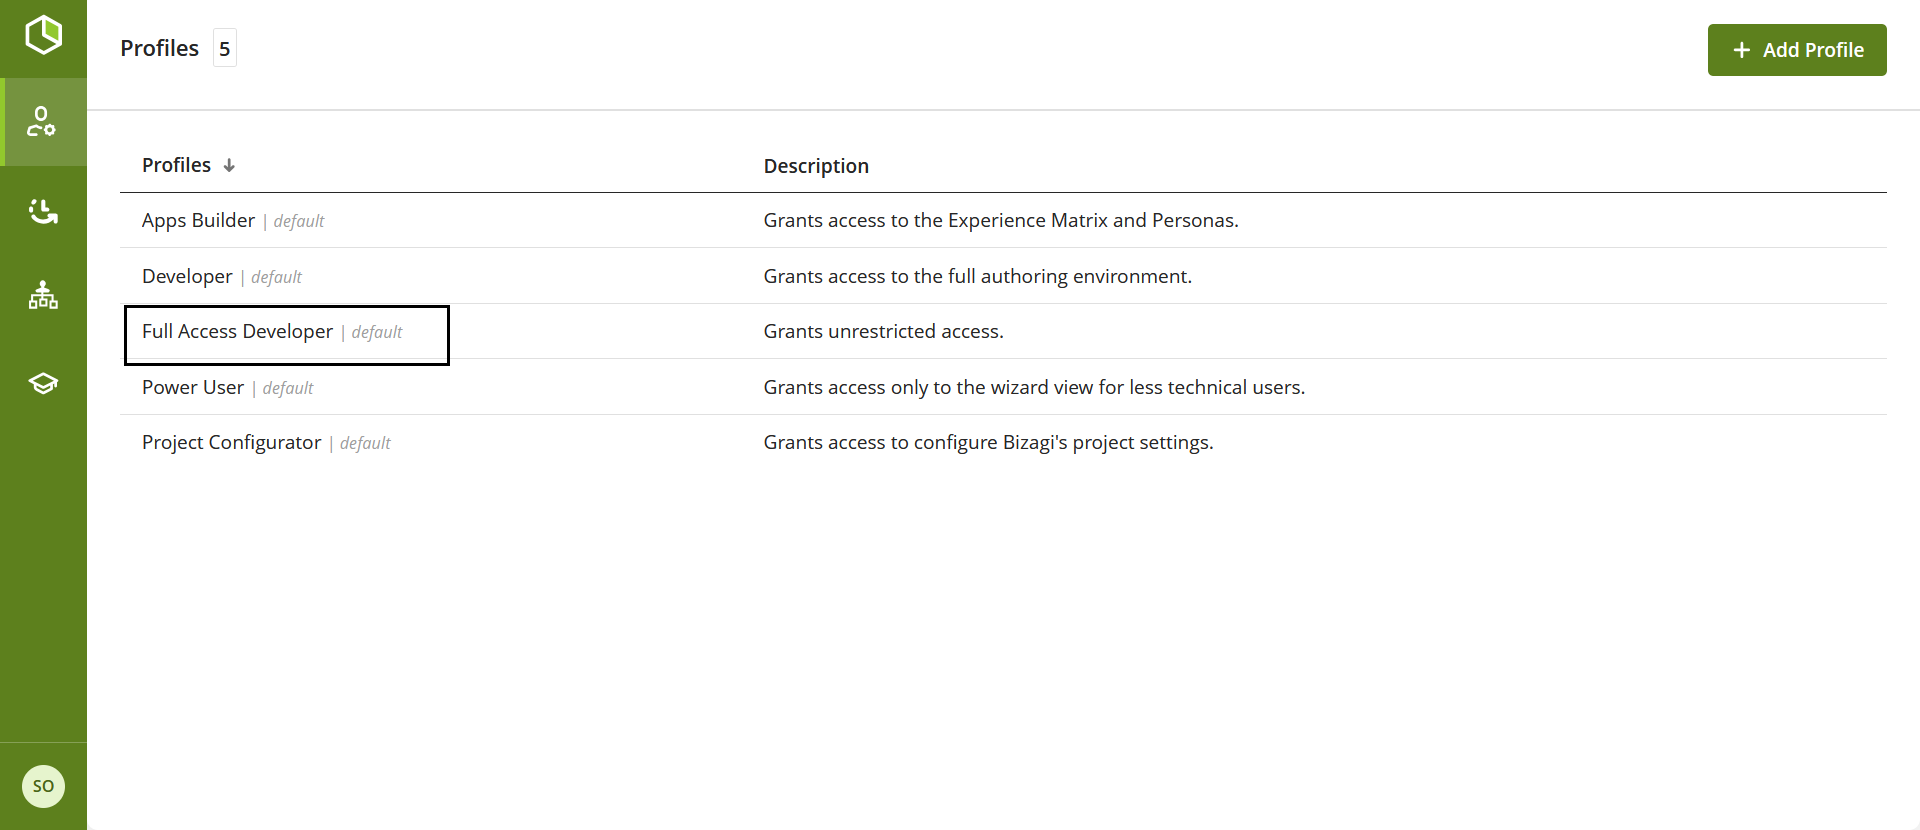
Task: Click the profiles count badge showing 5
Action: pos(225,49)
